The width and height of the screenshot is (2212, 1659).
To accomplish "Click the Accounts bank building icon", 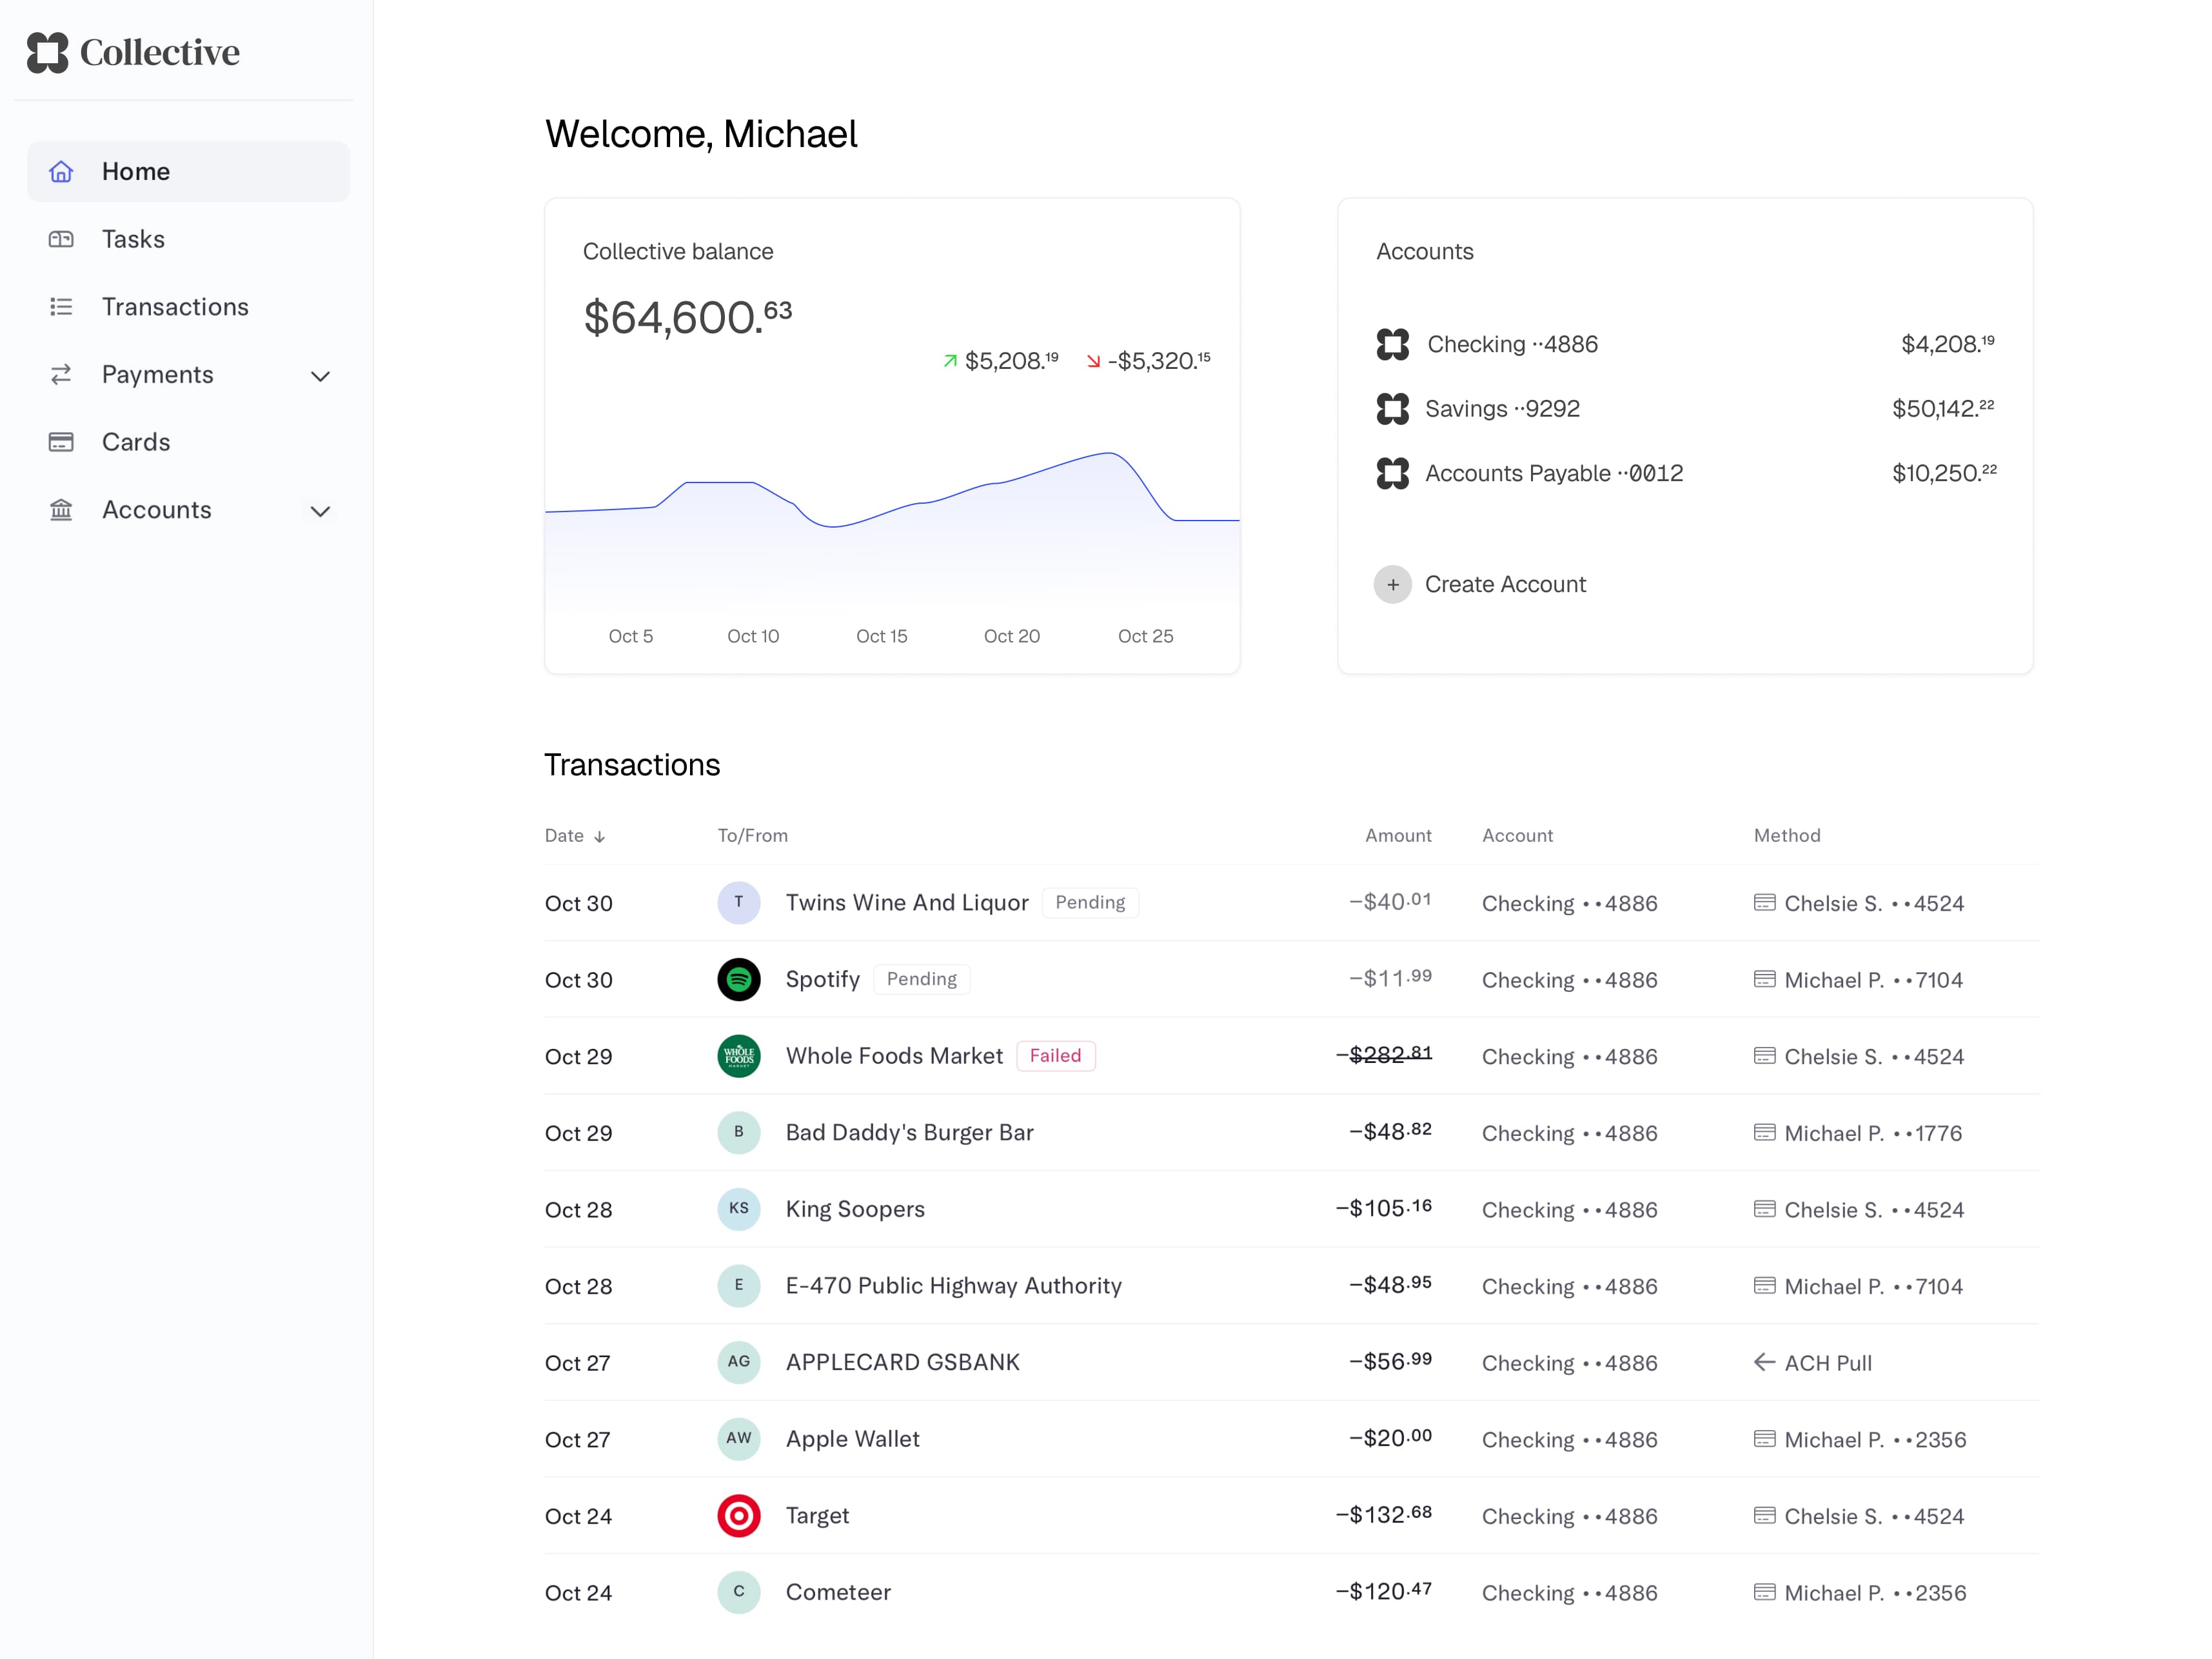I will 61,510.
